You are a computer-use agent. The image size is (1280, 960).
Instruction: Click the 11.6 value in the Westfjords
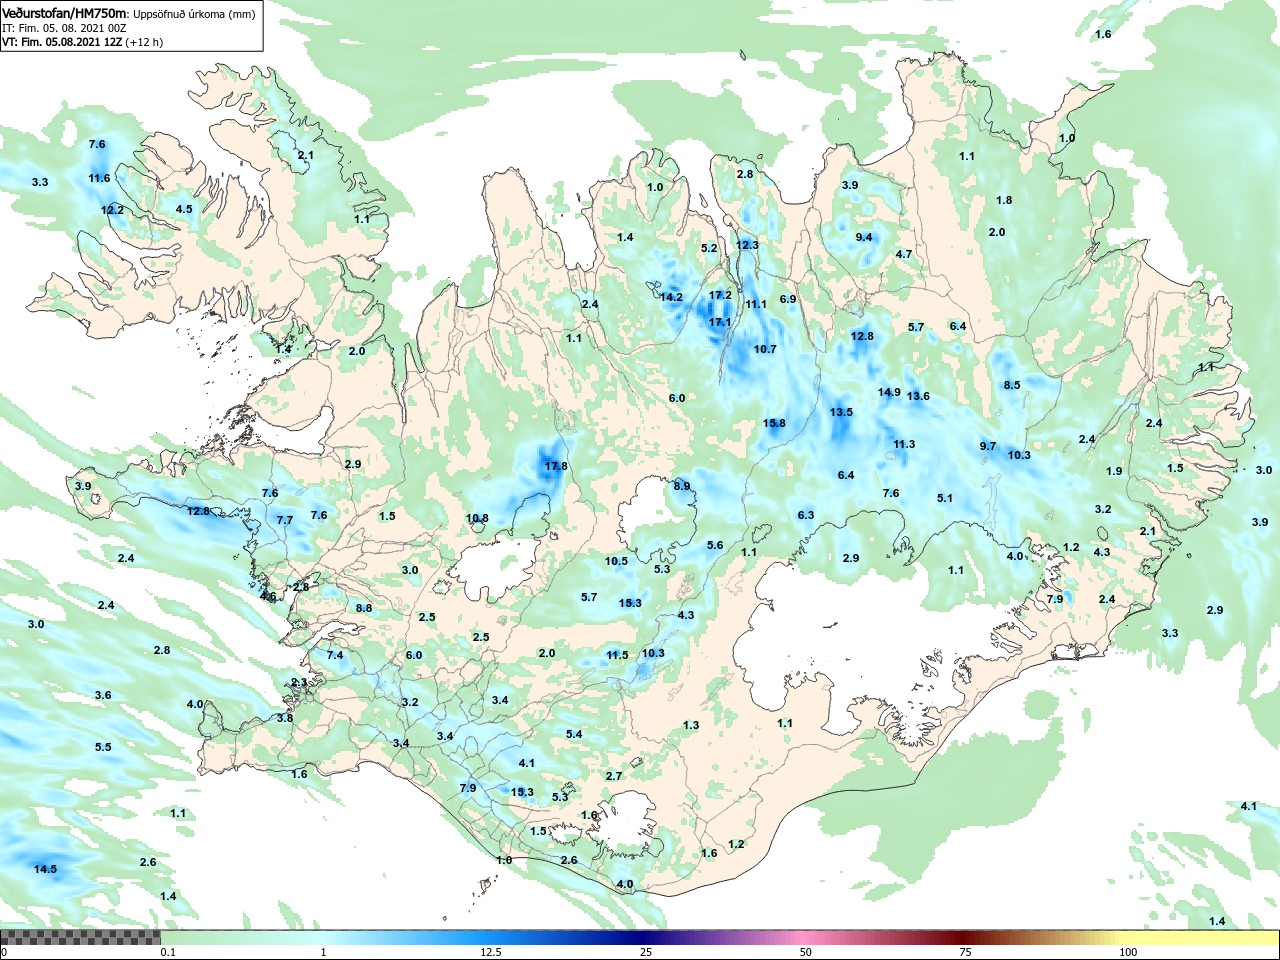click(x=99, y=178)
